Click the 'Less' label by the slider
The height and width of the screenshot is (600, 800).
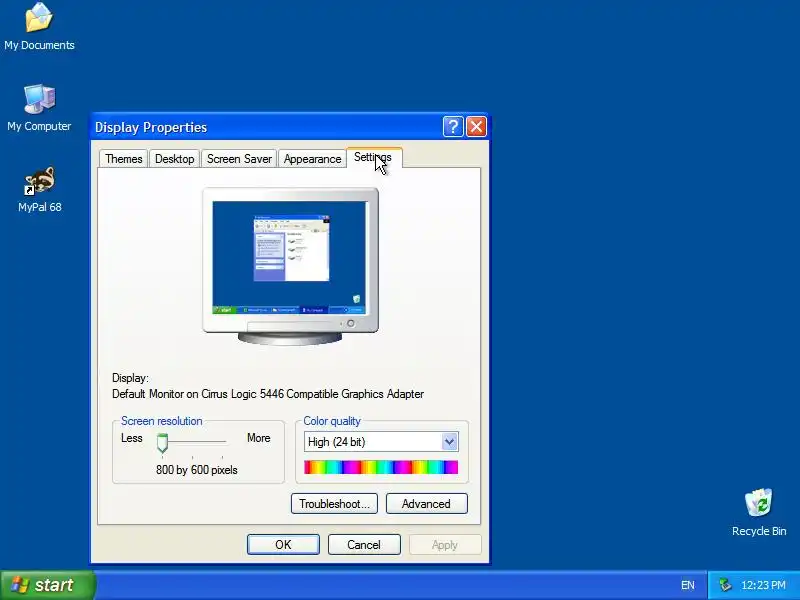(x=132, y=438)
